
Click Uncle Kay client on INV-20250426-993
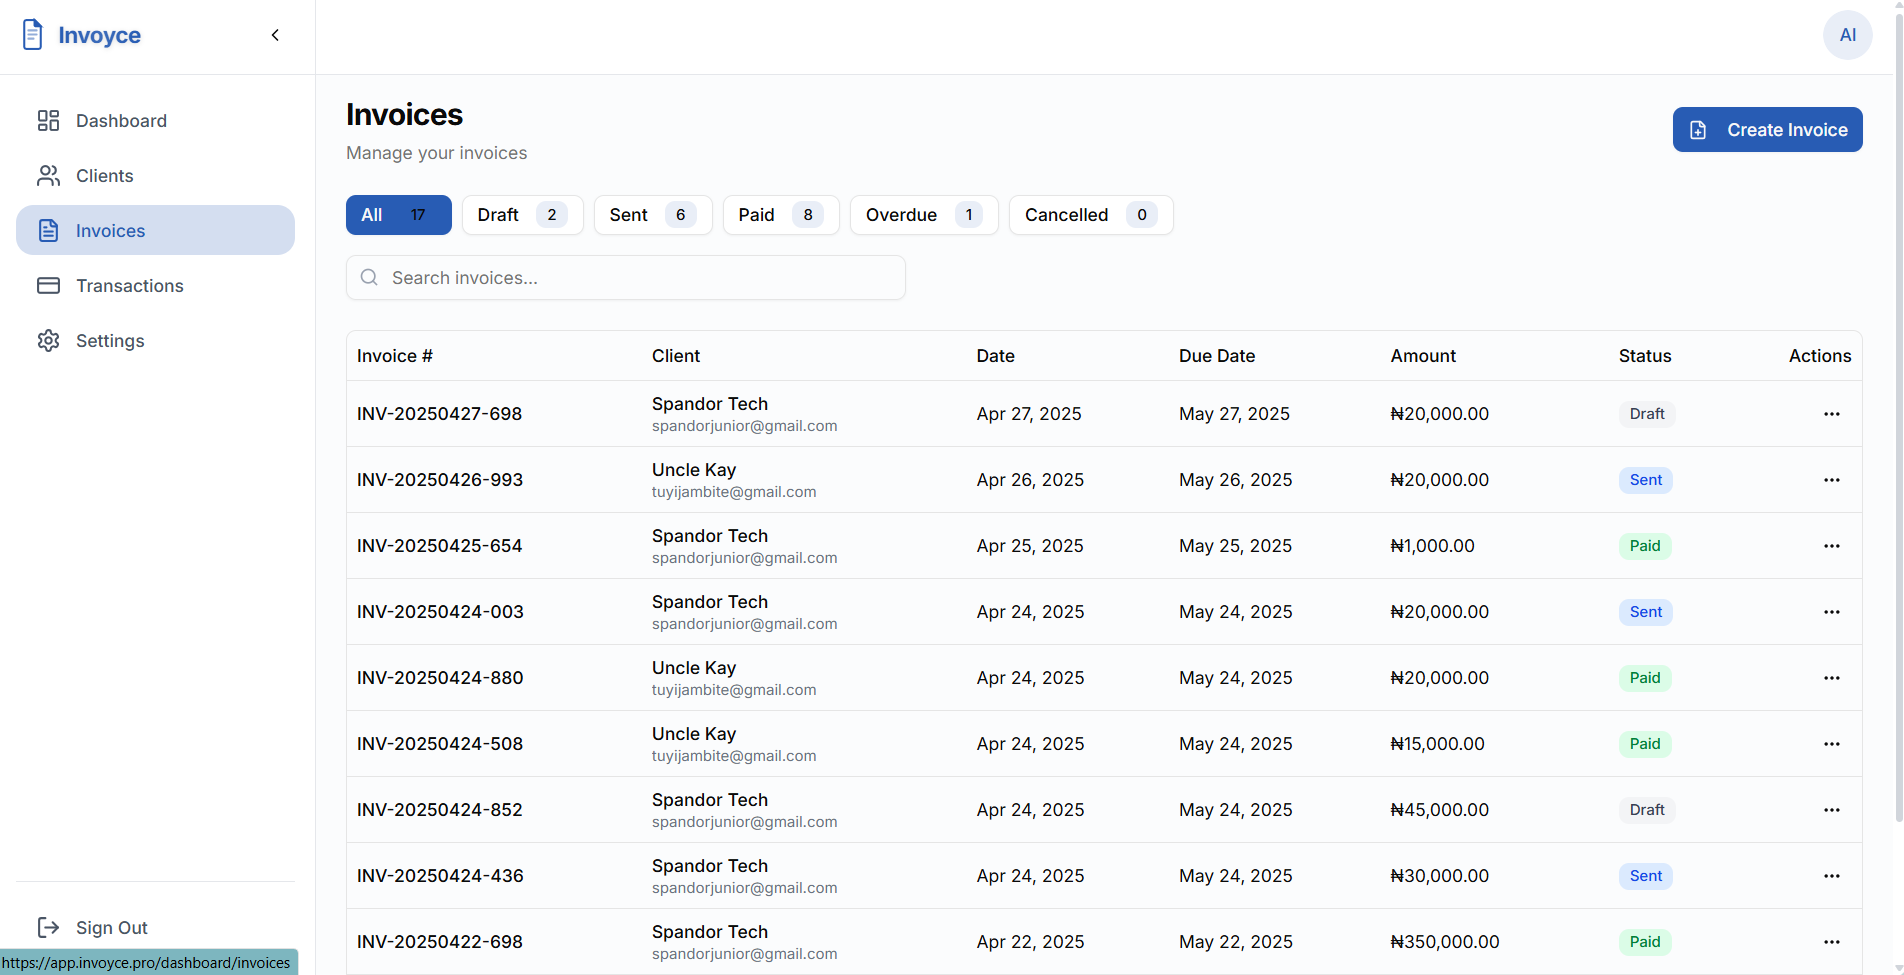(694, 470)
